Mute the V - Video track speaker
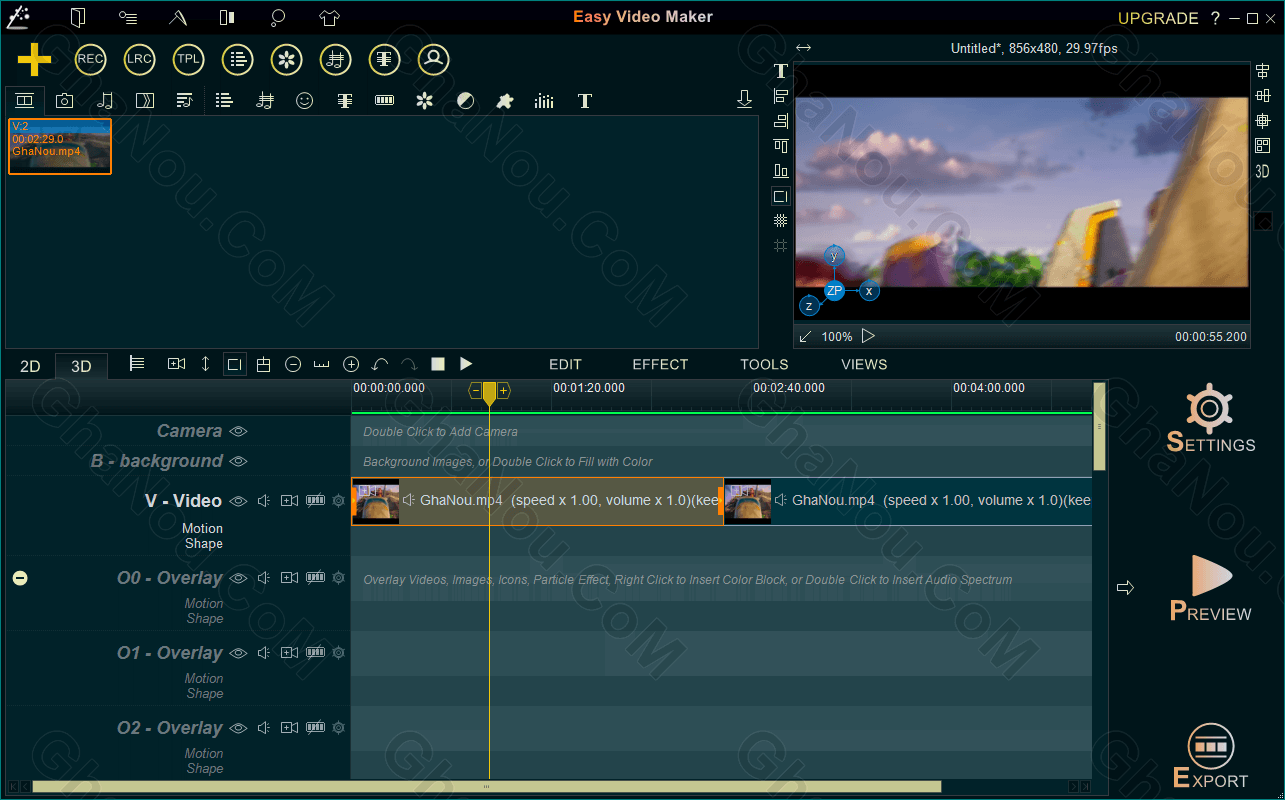This screenshot has height=800, width=1285. pos(264,501)
